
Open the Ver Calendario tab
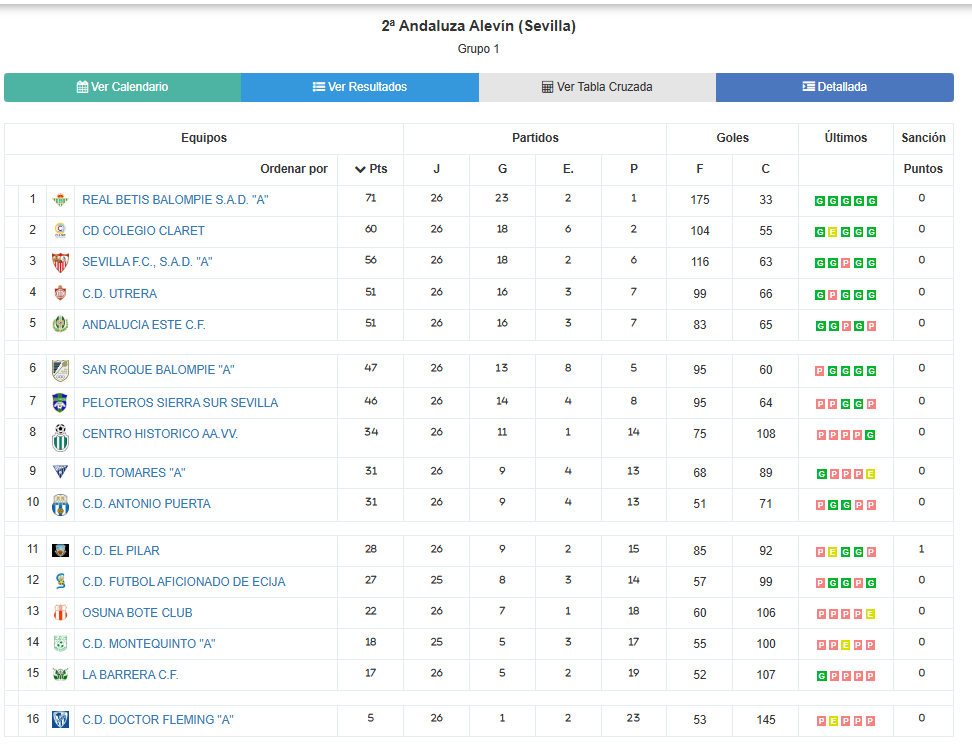tap(122, 87)
